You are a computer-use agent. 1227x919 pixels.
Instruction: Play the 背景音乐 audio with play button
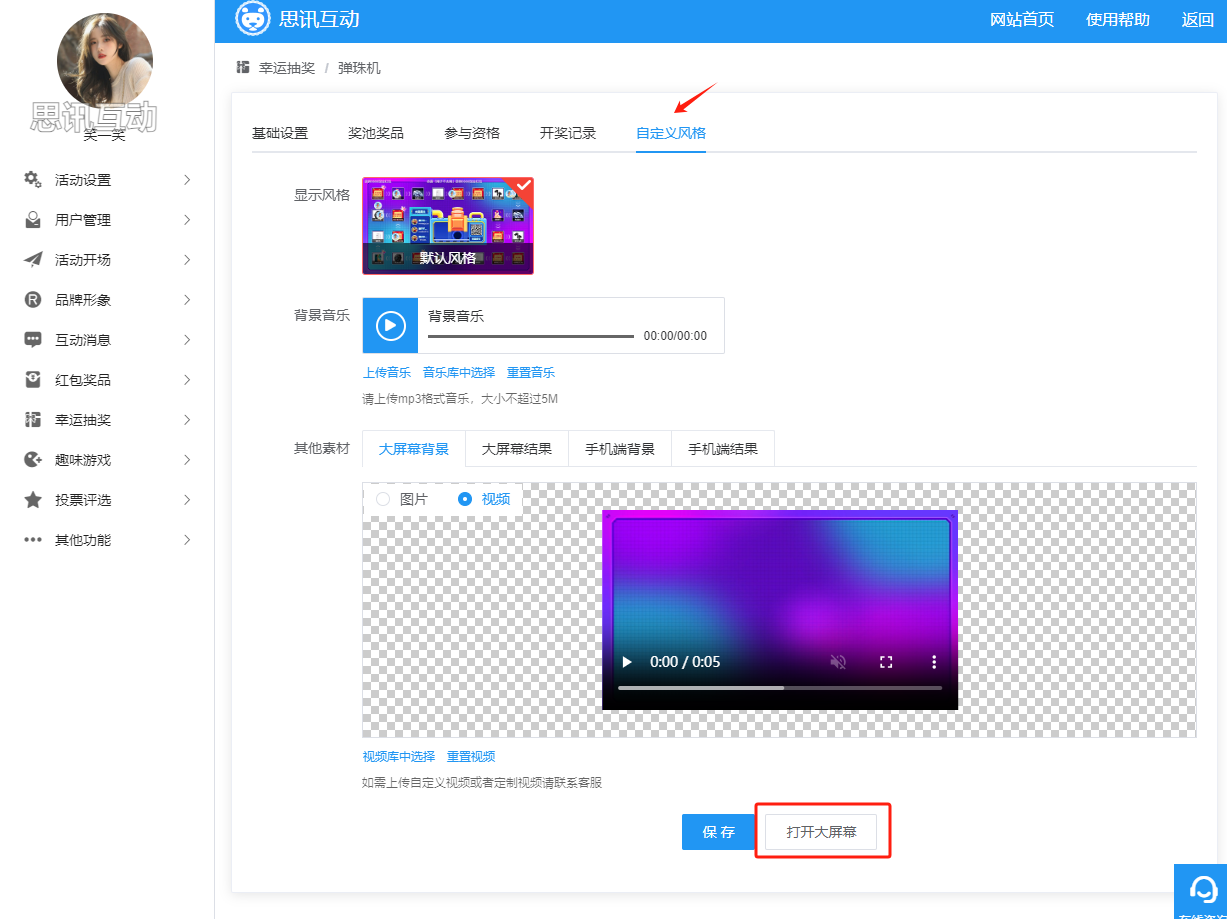[x=390, y=325]
